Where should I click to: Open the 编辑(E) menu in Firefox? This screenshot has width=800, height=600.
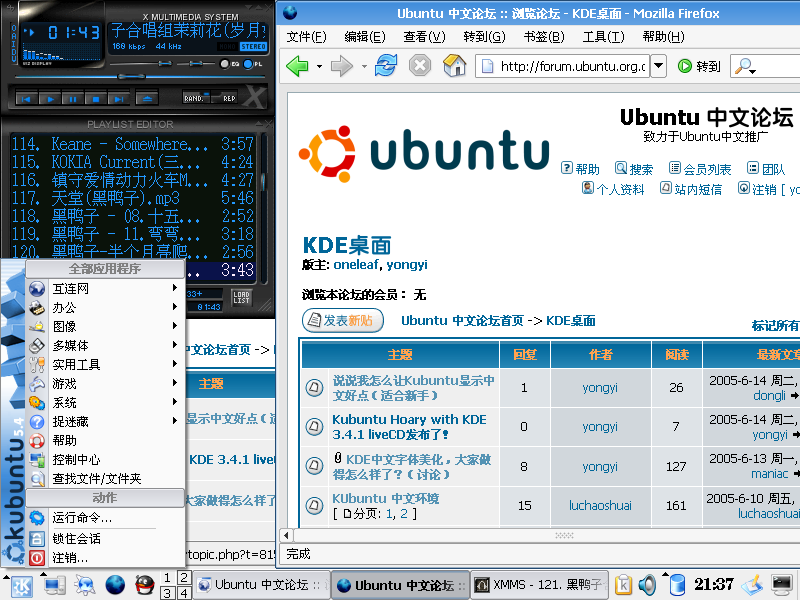(x=365, y=37)
